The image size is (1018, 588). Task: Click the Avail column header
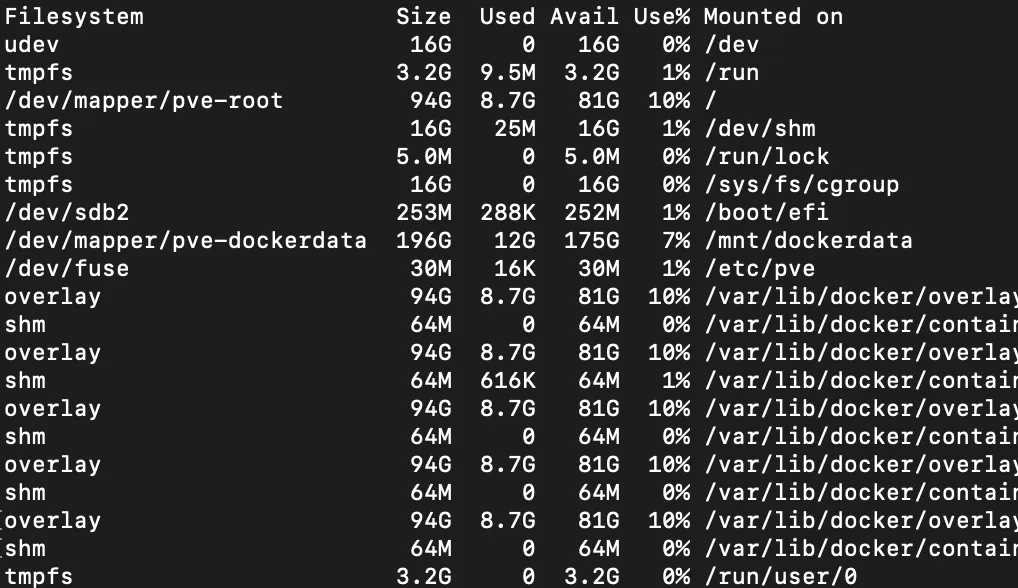click(x=585, y=17)
